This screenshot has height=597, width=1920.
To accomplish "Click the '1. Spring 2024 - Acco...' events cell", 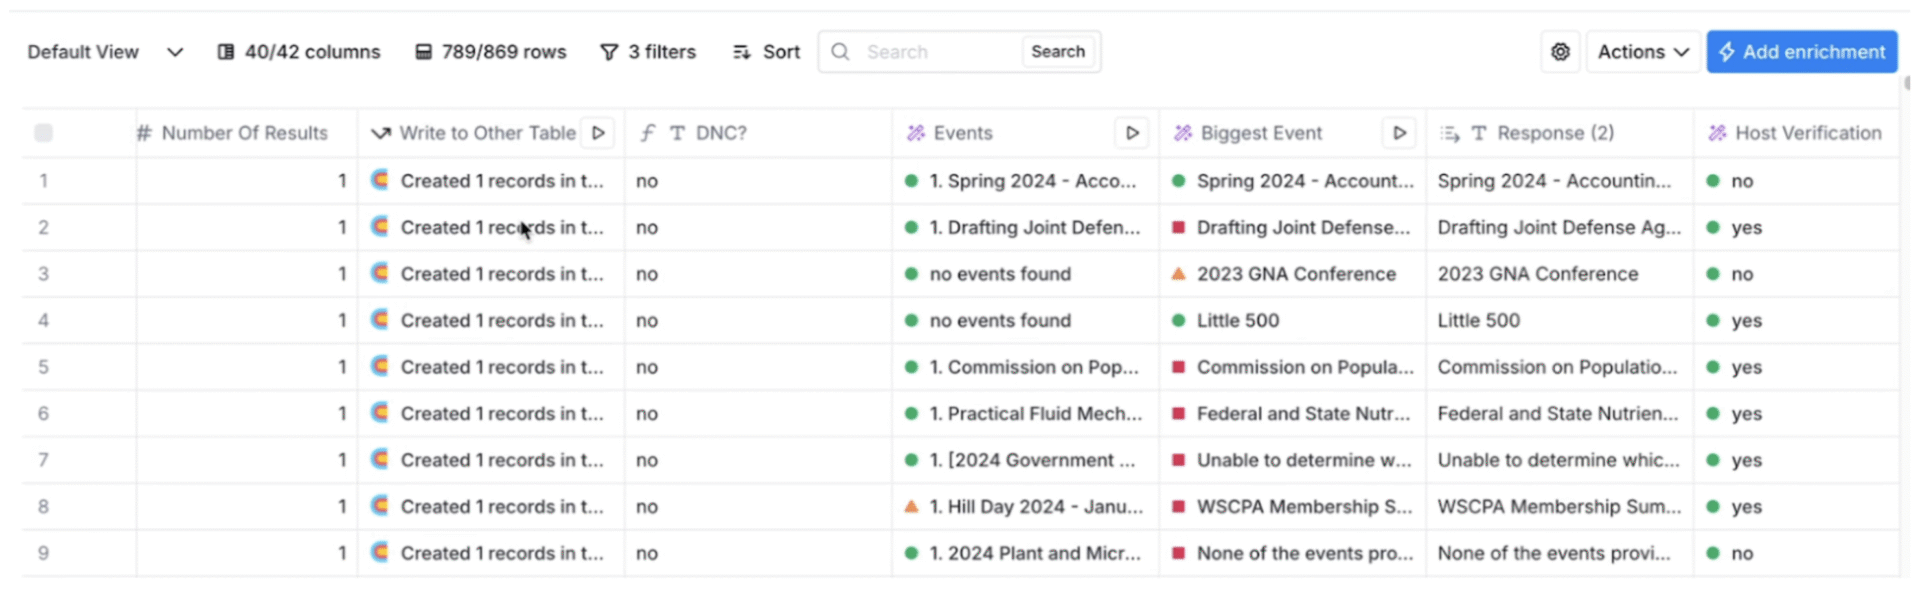I will 1025,181.
